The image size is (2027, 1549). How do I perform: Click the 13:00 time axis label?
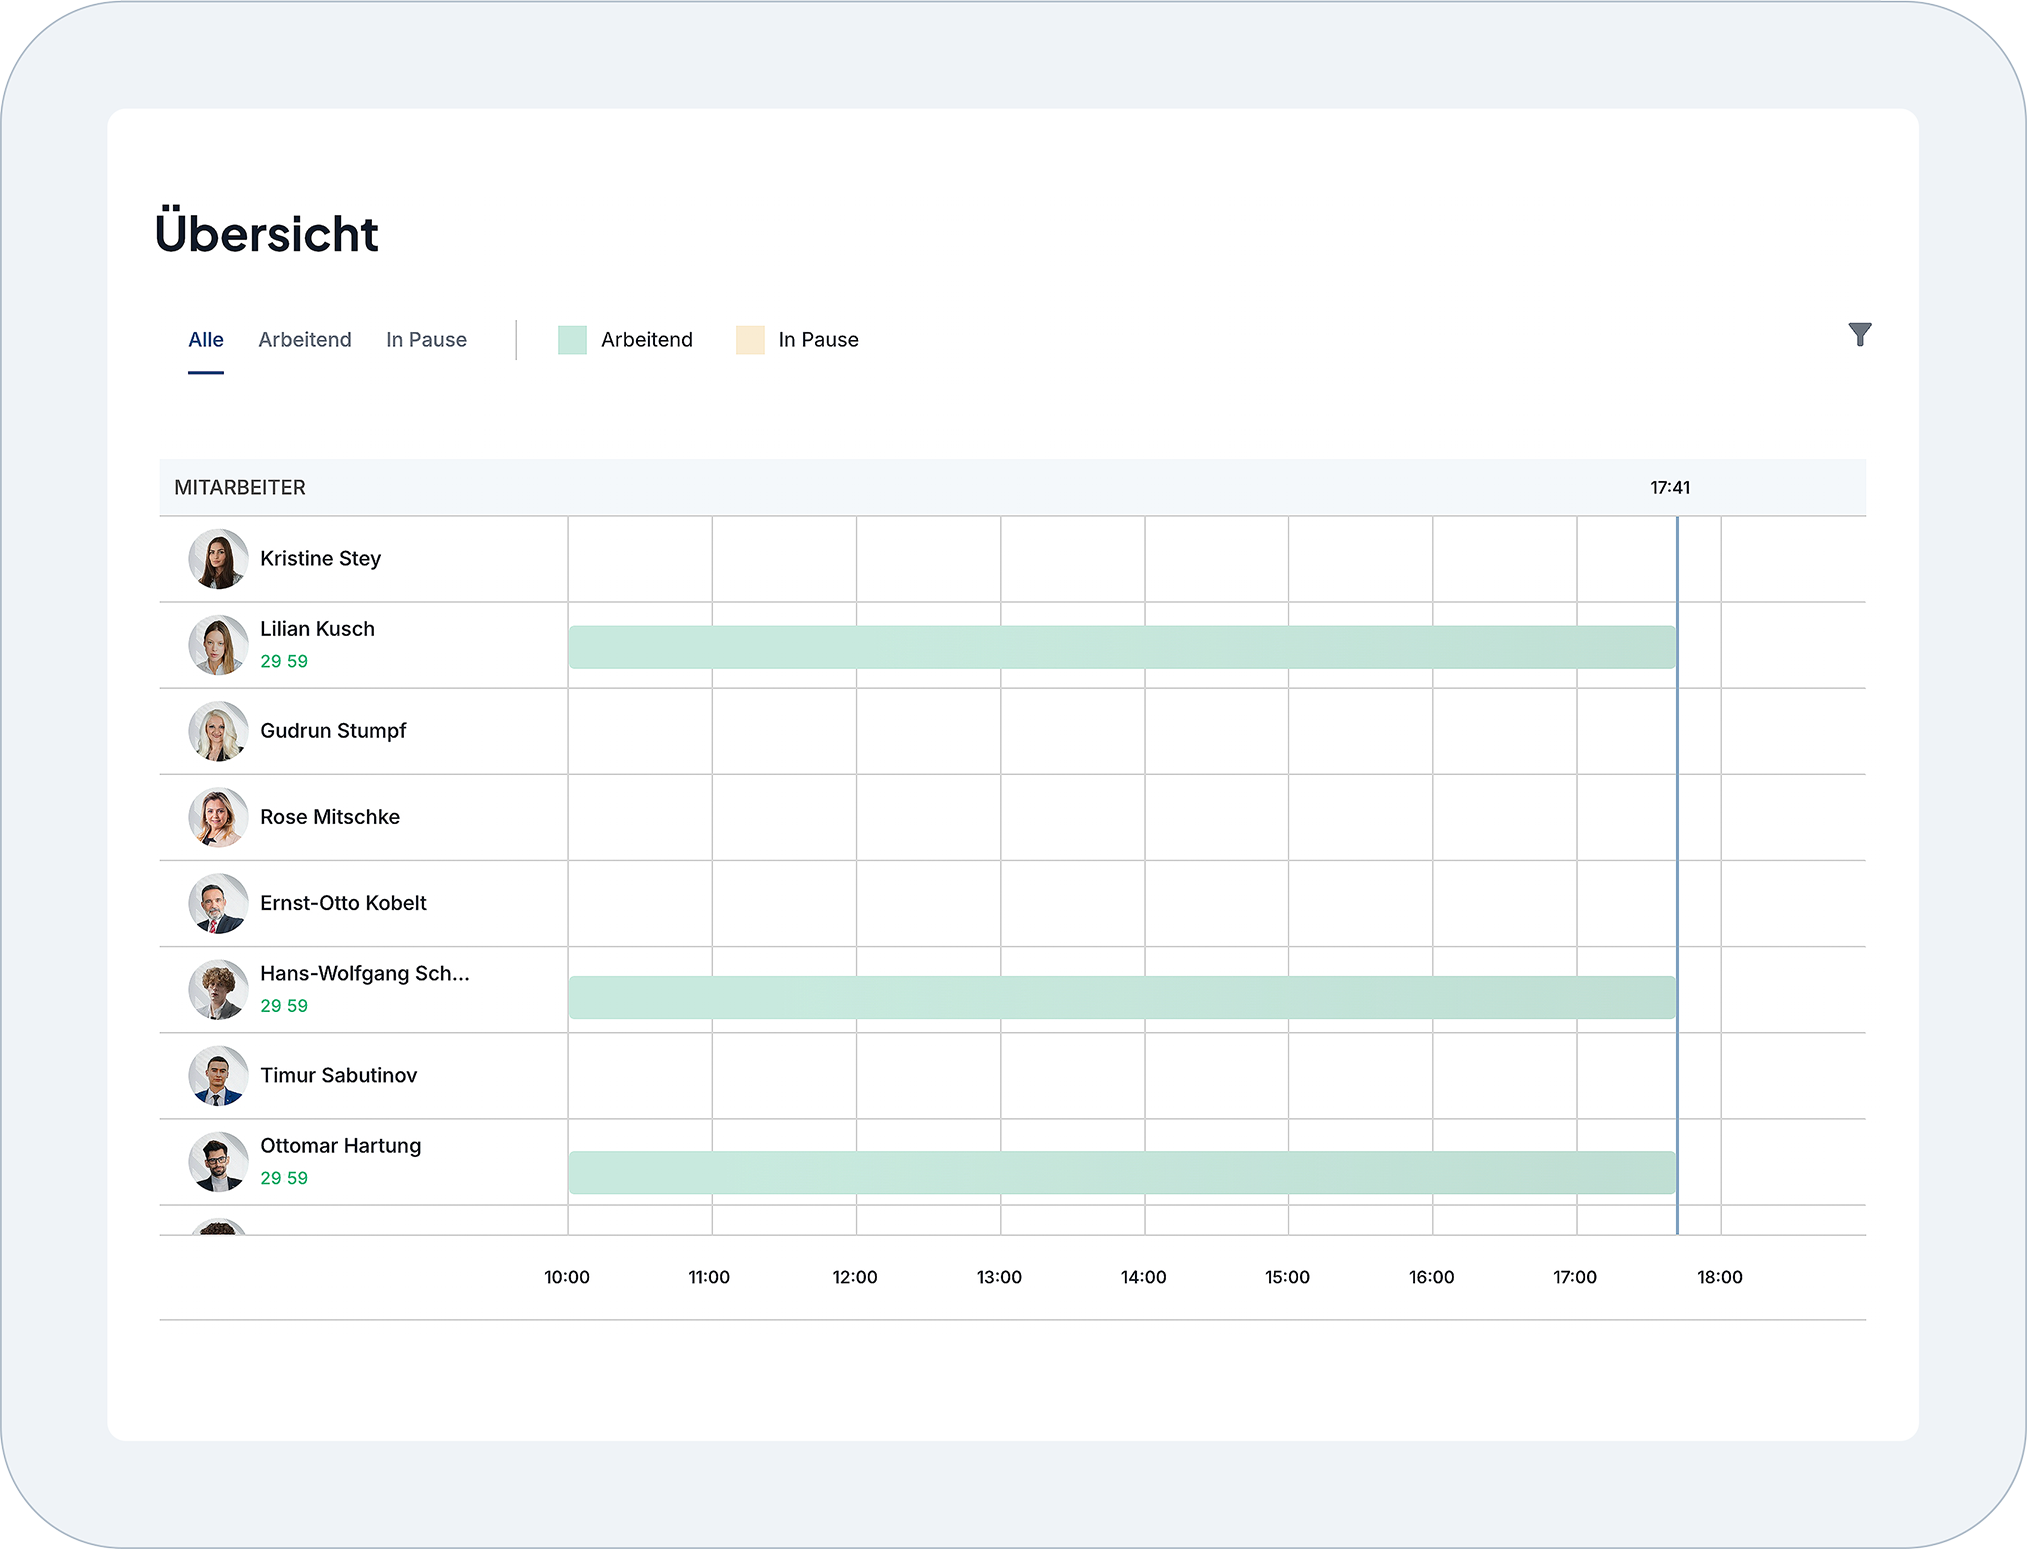point(999,1277)
